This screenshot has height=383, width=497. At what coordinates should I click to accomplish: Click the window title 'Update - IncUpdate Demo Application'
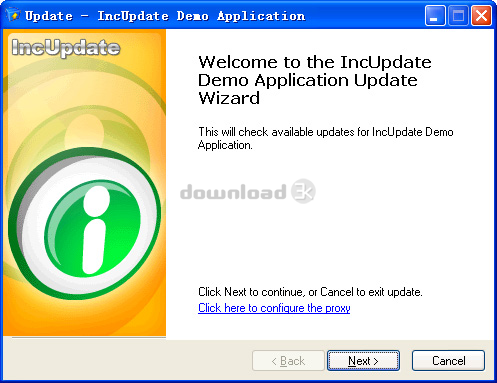point(165,16)
